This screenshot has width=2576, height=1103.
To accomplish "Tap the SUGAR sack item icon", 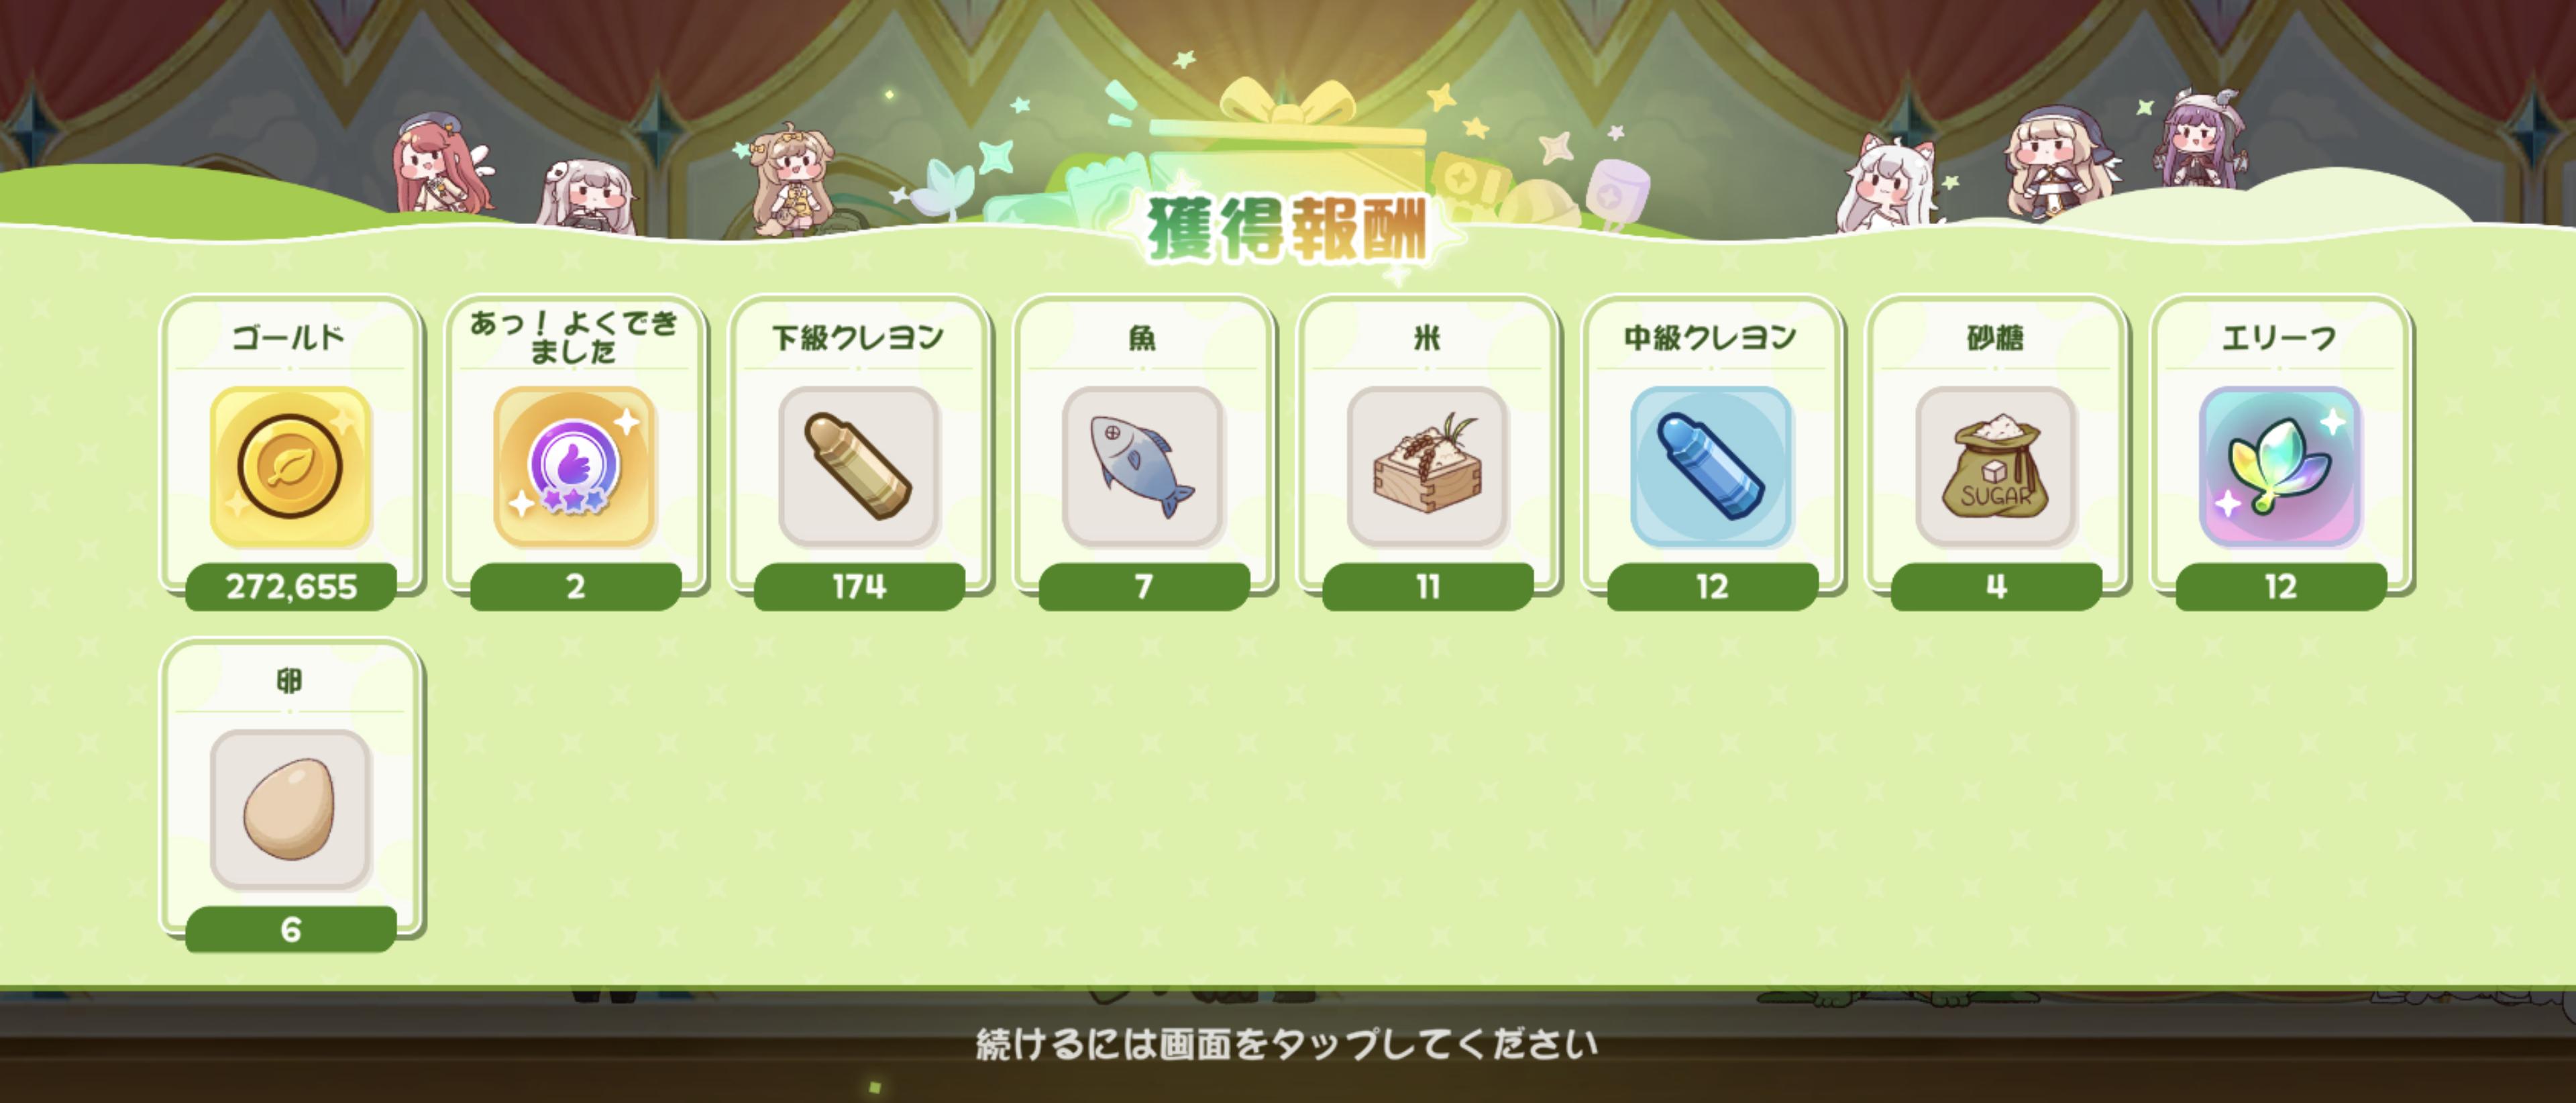I will [1996, 466].
